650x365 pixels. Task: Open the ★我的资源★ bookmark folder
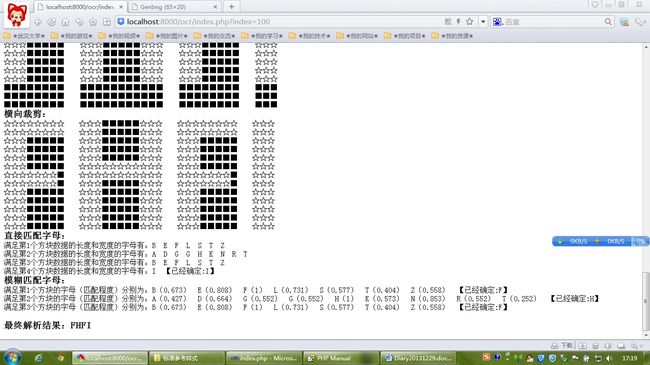click(x=453, y=36)
